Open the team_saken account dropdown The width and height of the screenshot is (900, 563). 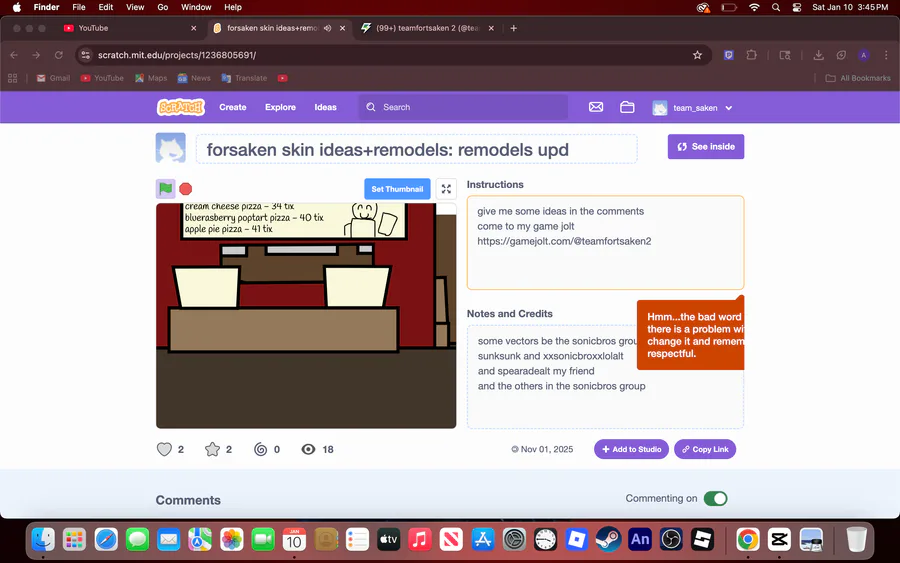pos(692,108)
